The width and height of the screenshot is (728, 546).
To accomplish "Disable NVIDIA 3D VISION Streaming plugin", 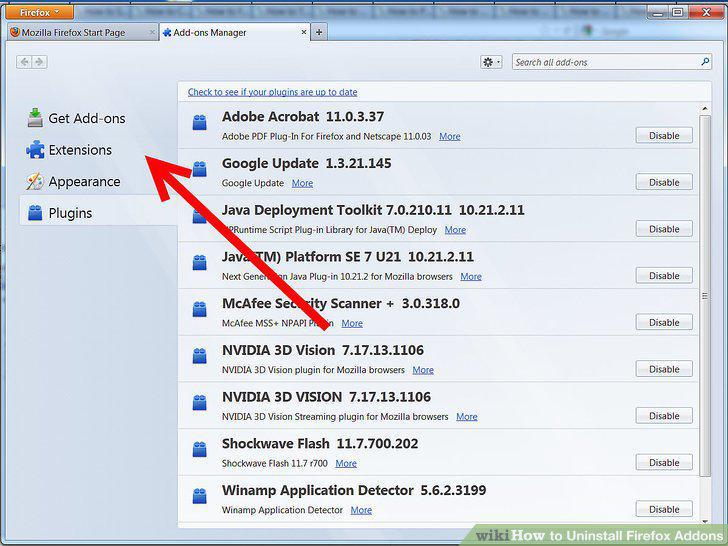I will click(x=664, y=416).
